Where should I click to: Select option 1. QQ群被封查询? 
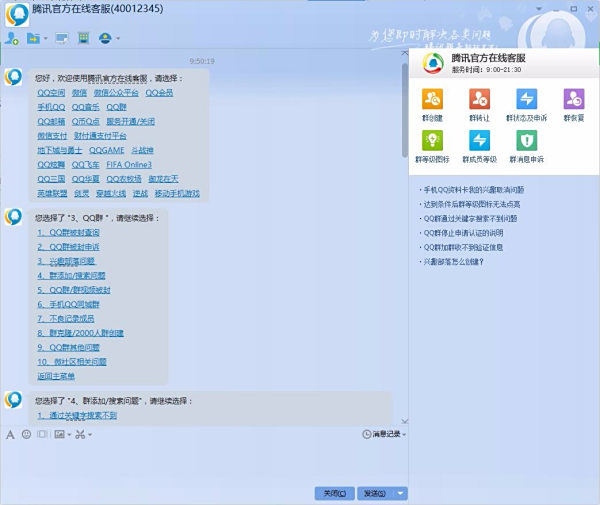pos(68,233)
